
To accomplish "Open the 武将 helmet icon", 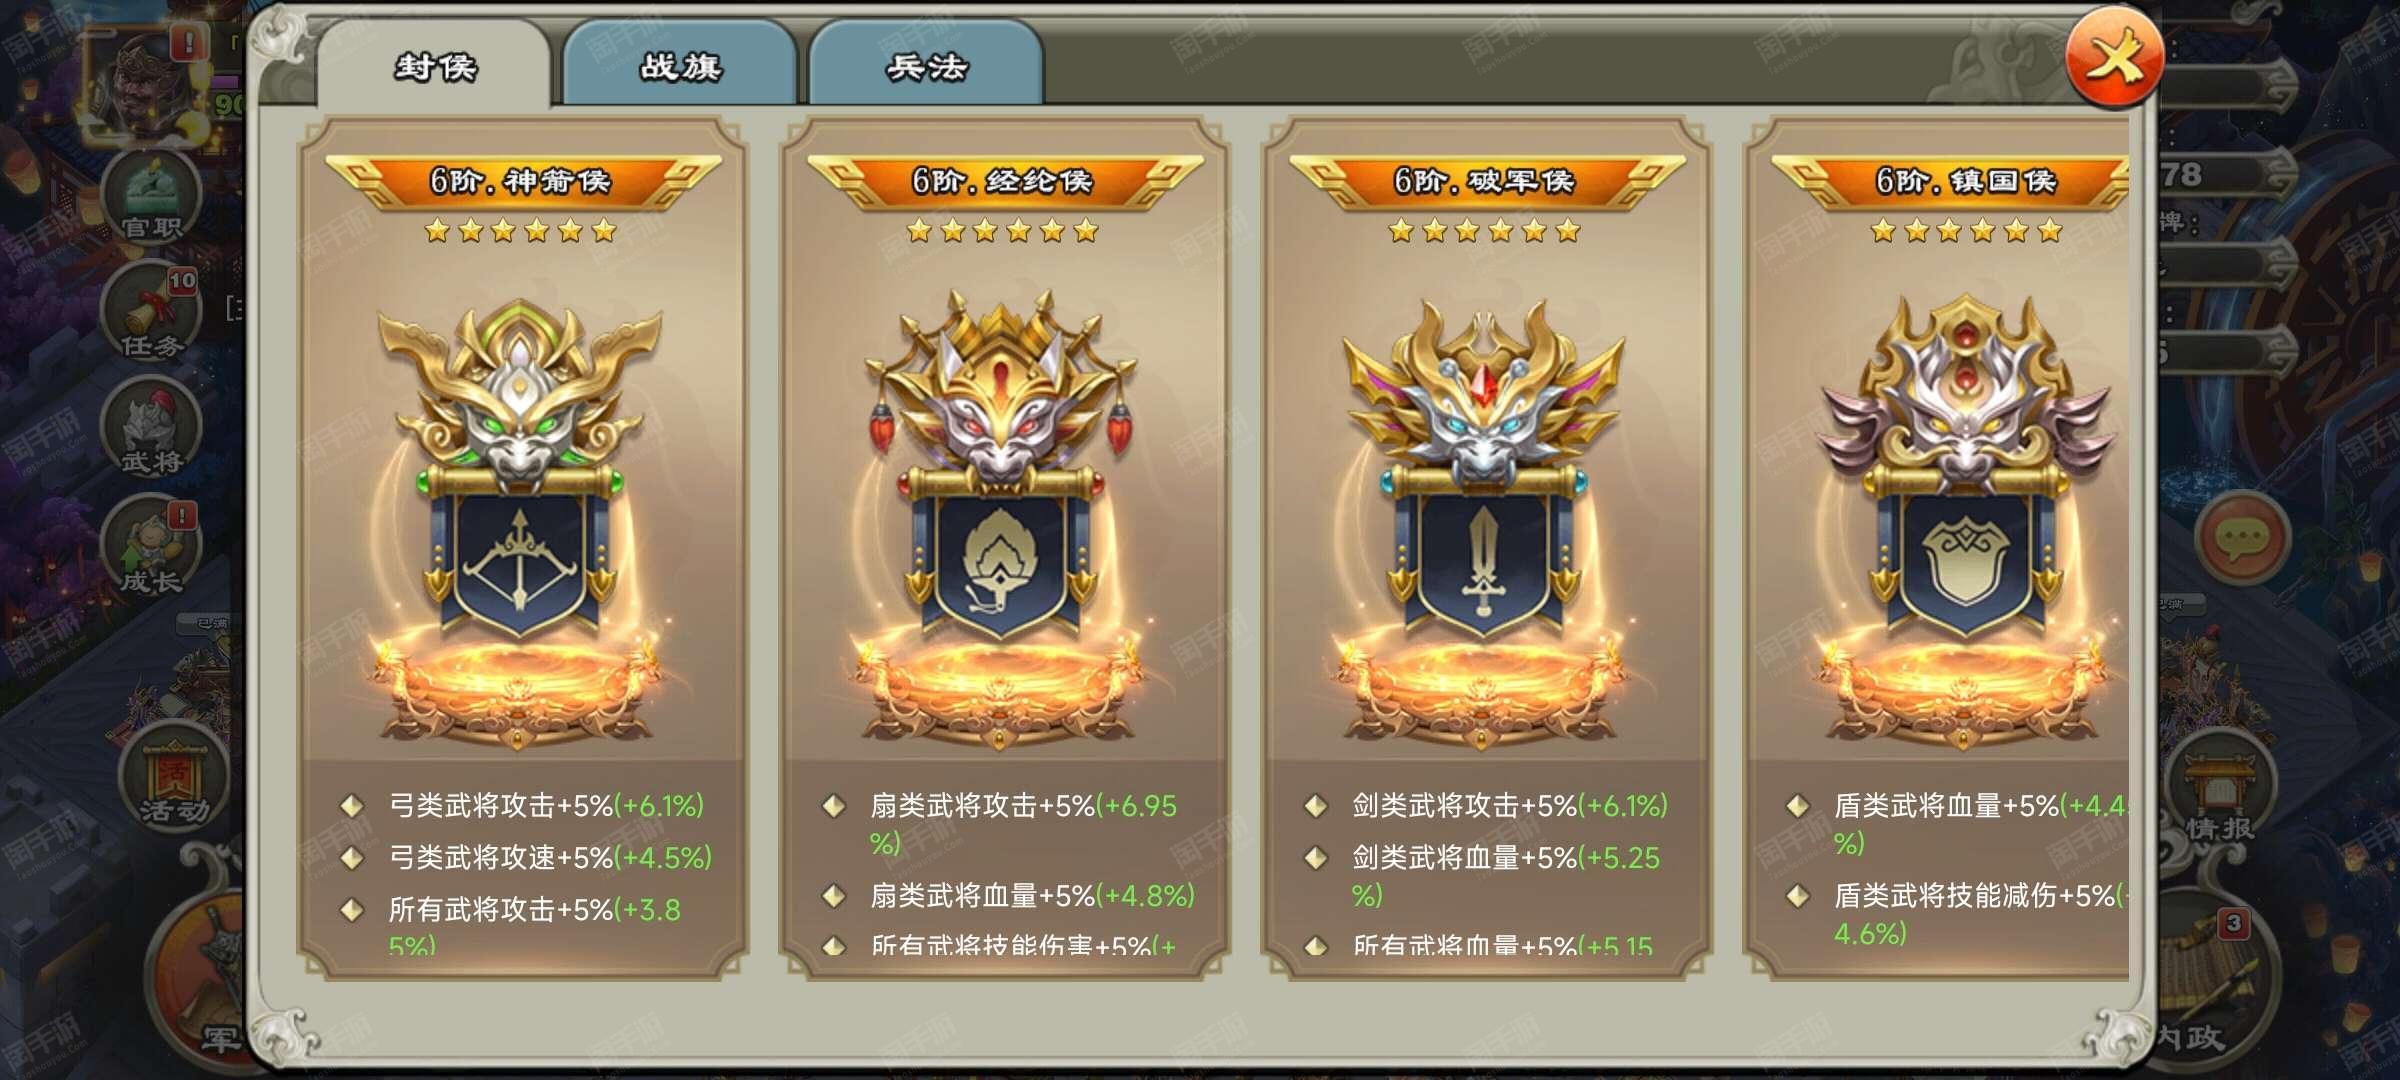I will [x=152, y=430].
